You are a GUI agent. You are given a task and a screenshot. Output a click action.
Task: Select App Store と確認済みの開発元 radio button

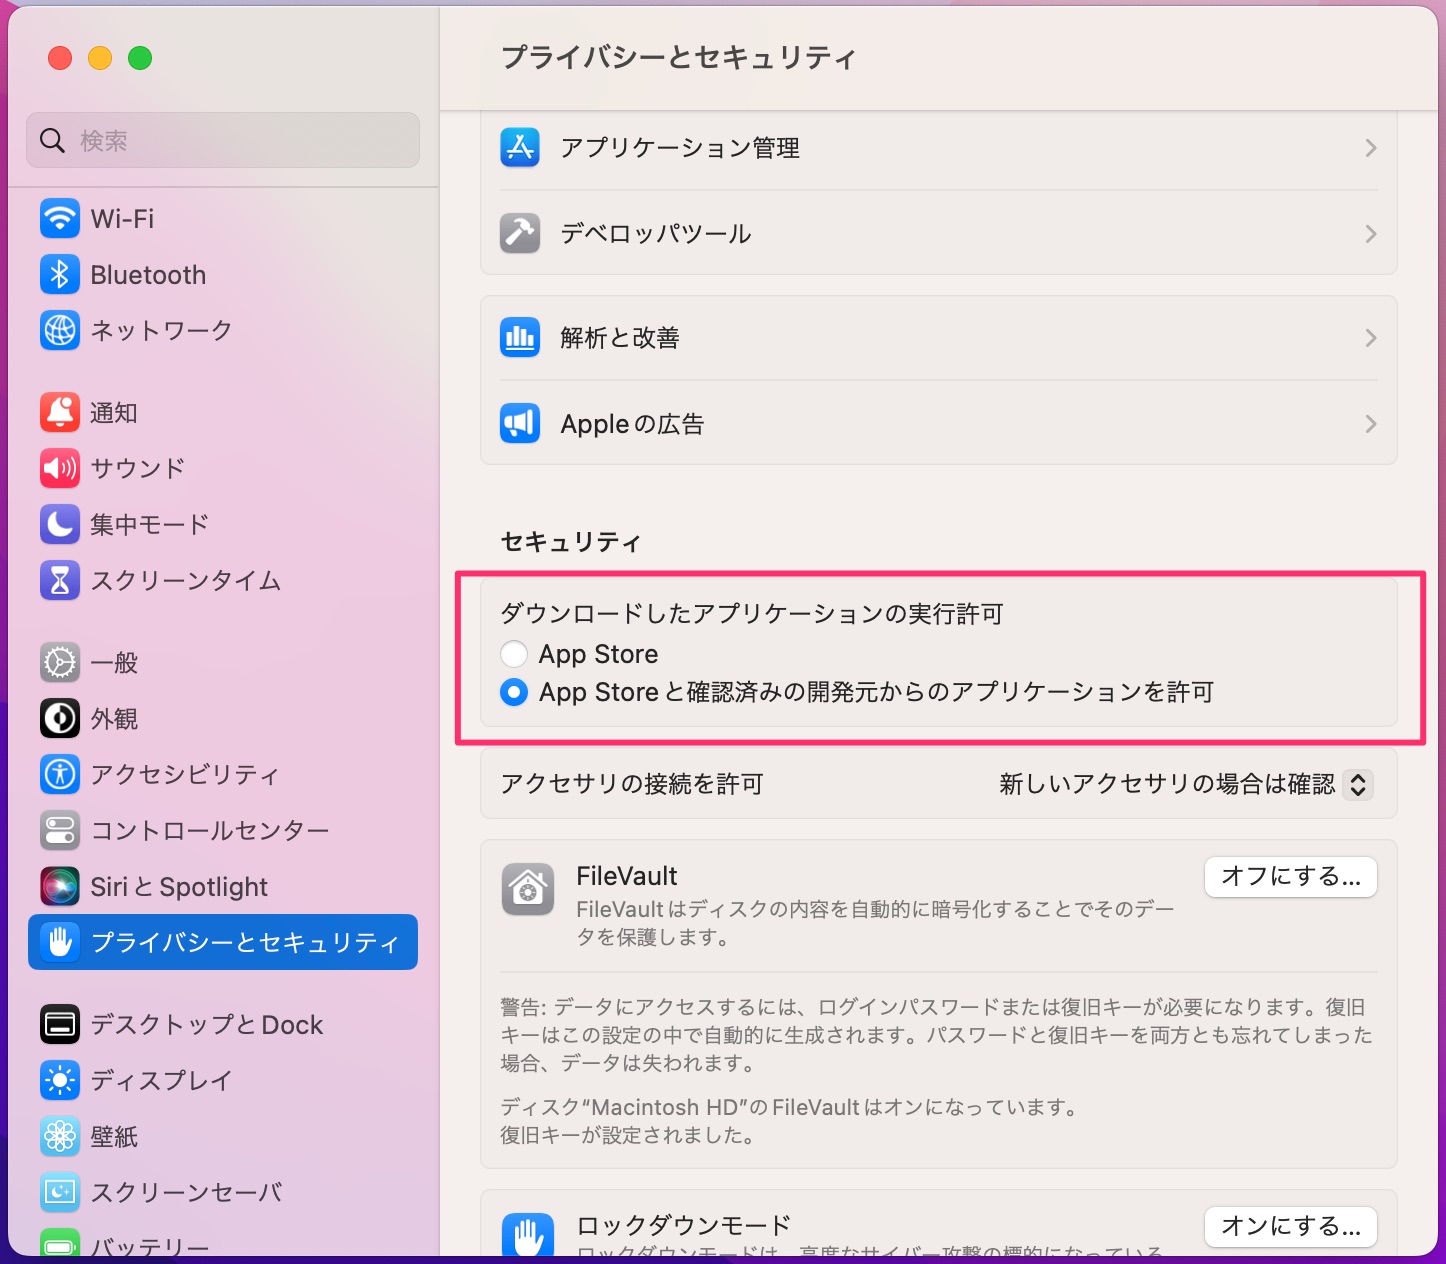[x=514, y=692]
